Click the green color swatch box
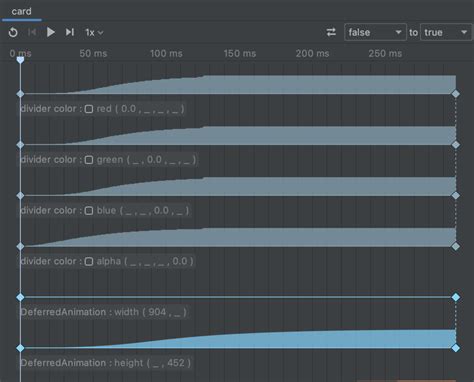This screenshot has height=382, width=474. click(x=89, y=160)
